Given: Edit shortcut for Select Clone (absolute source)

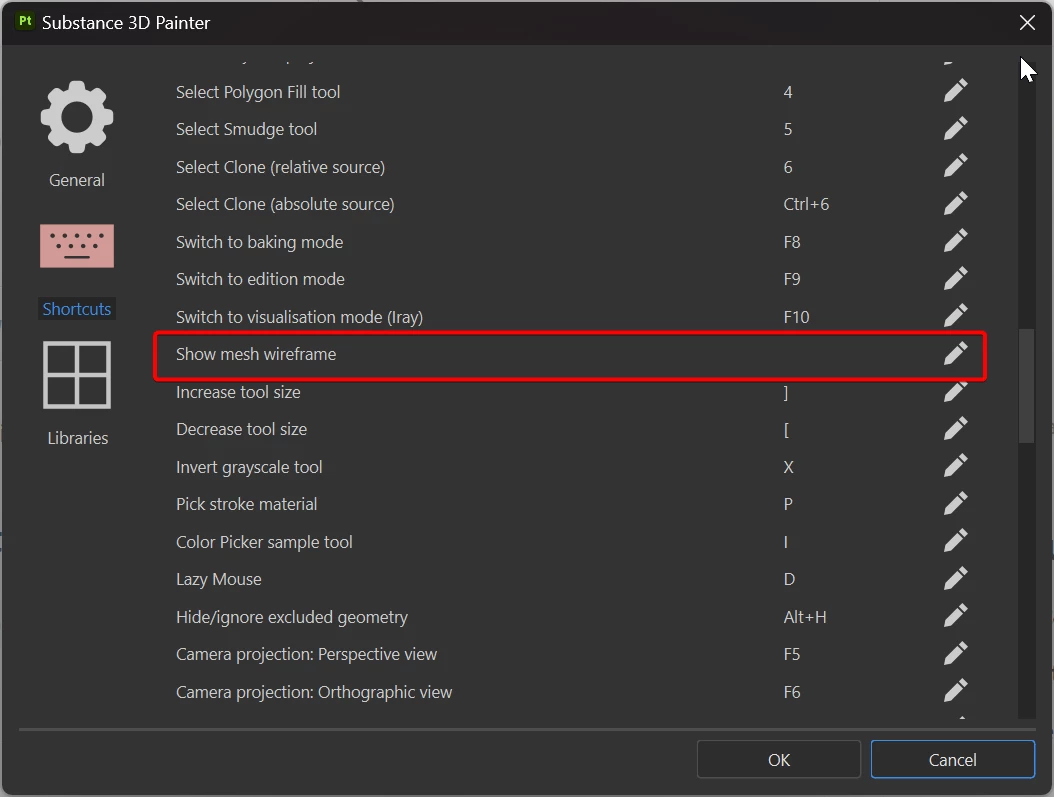Looking at the screenshot, I should [x=955, y=204].
